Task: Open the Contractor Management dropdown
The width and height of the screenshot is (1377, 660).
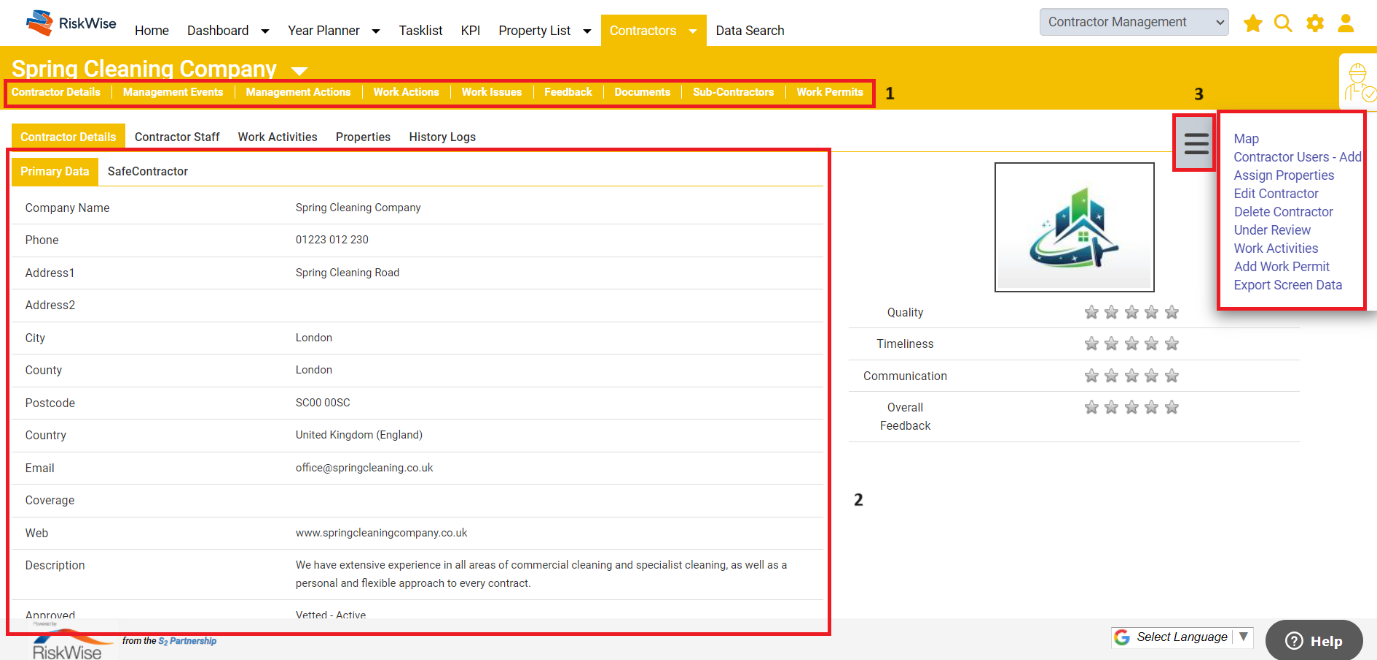Action: click(1134, 22)
